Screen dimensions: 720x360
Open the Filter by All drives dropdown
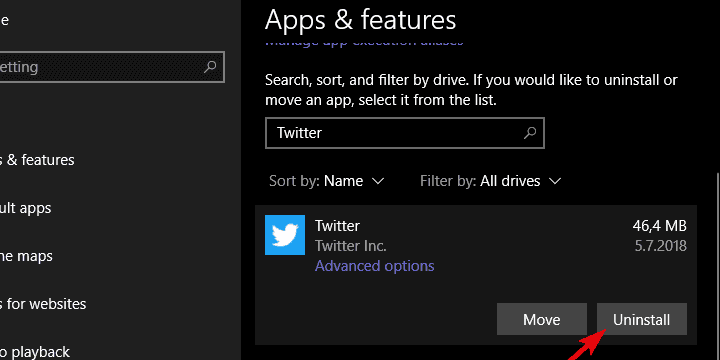pyautogui.click(x=490, y=181)
